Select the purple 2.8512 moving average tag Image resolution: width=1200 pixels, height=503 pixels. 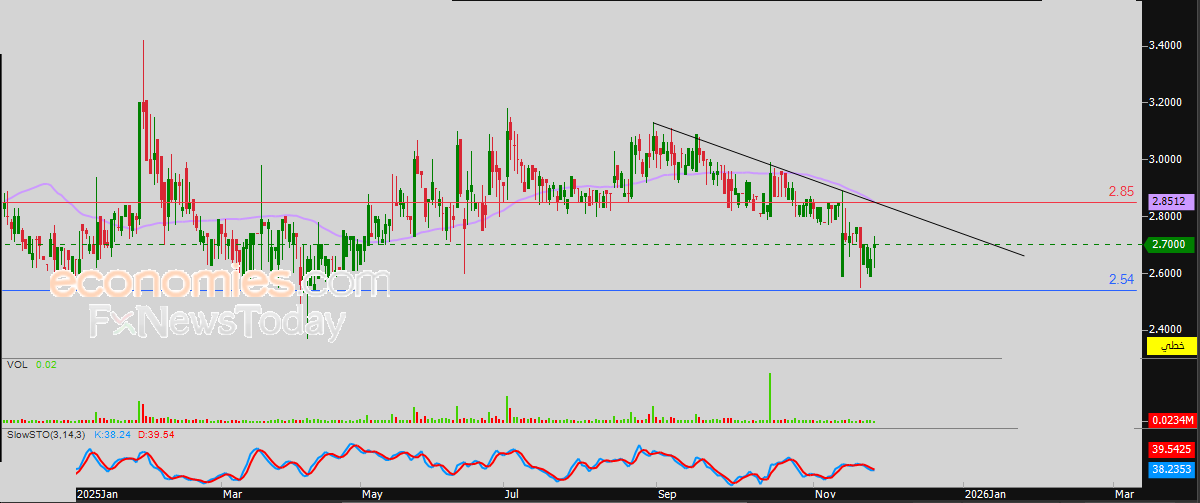click(x=1171, y=201)
